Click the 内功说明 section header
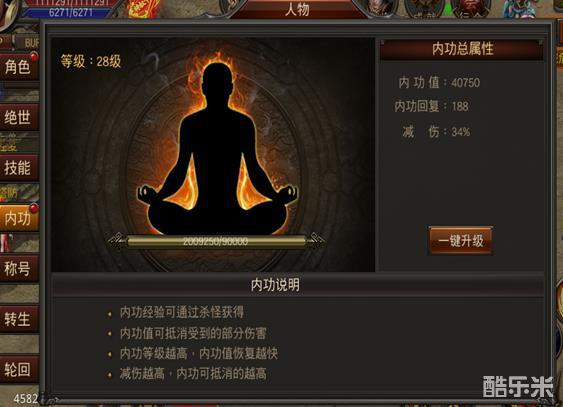 point(275,285)
